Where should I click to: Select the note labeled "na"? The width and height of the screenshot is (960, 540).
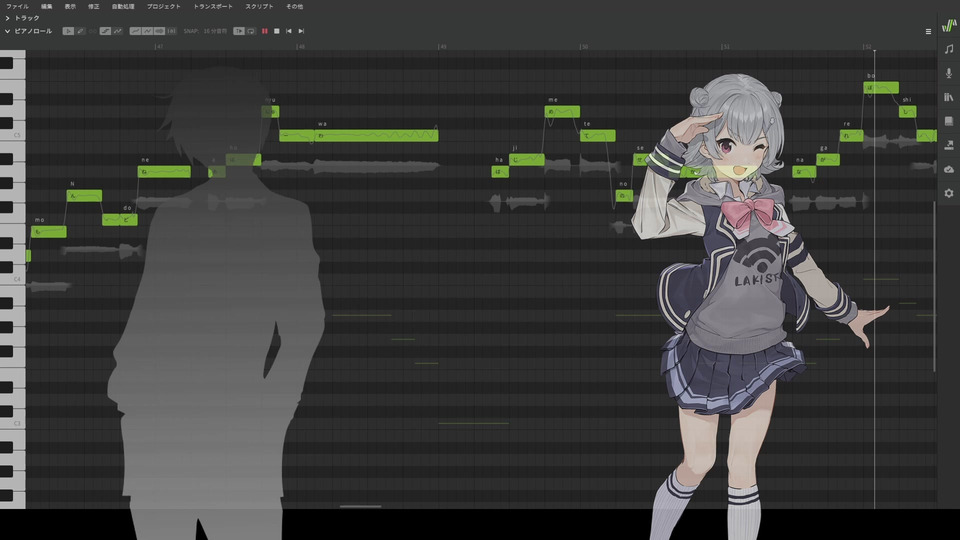point(804,172)
